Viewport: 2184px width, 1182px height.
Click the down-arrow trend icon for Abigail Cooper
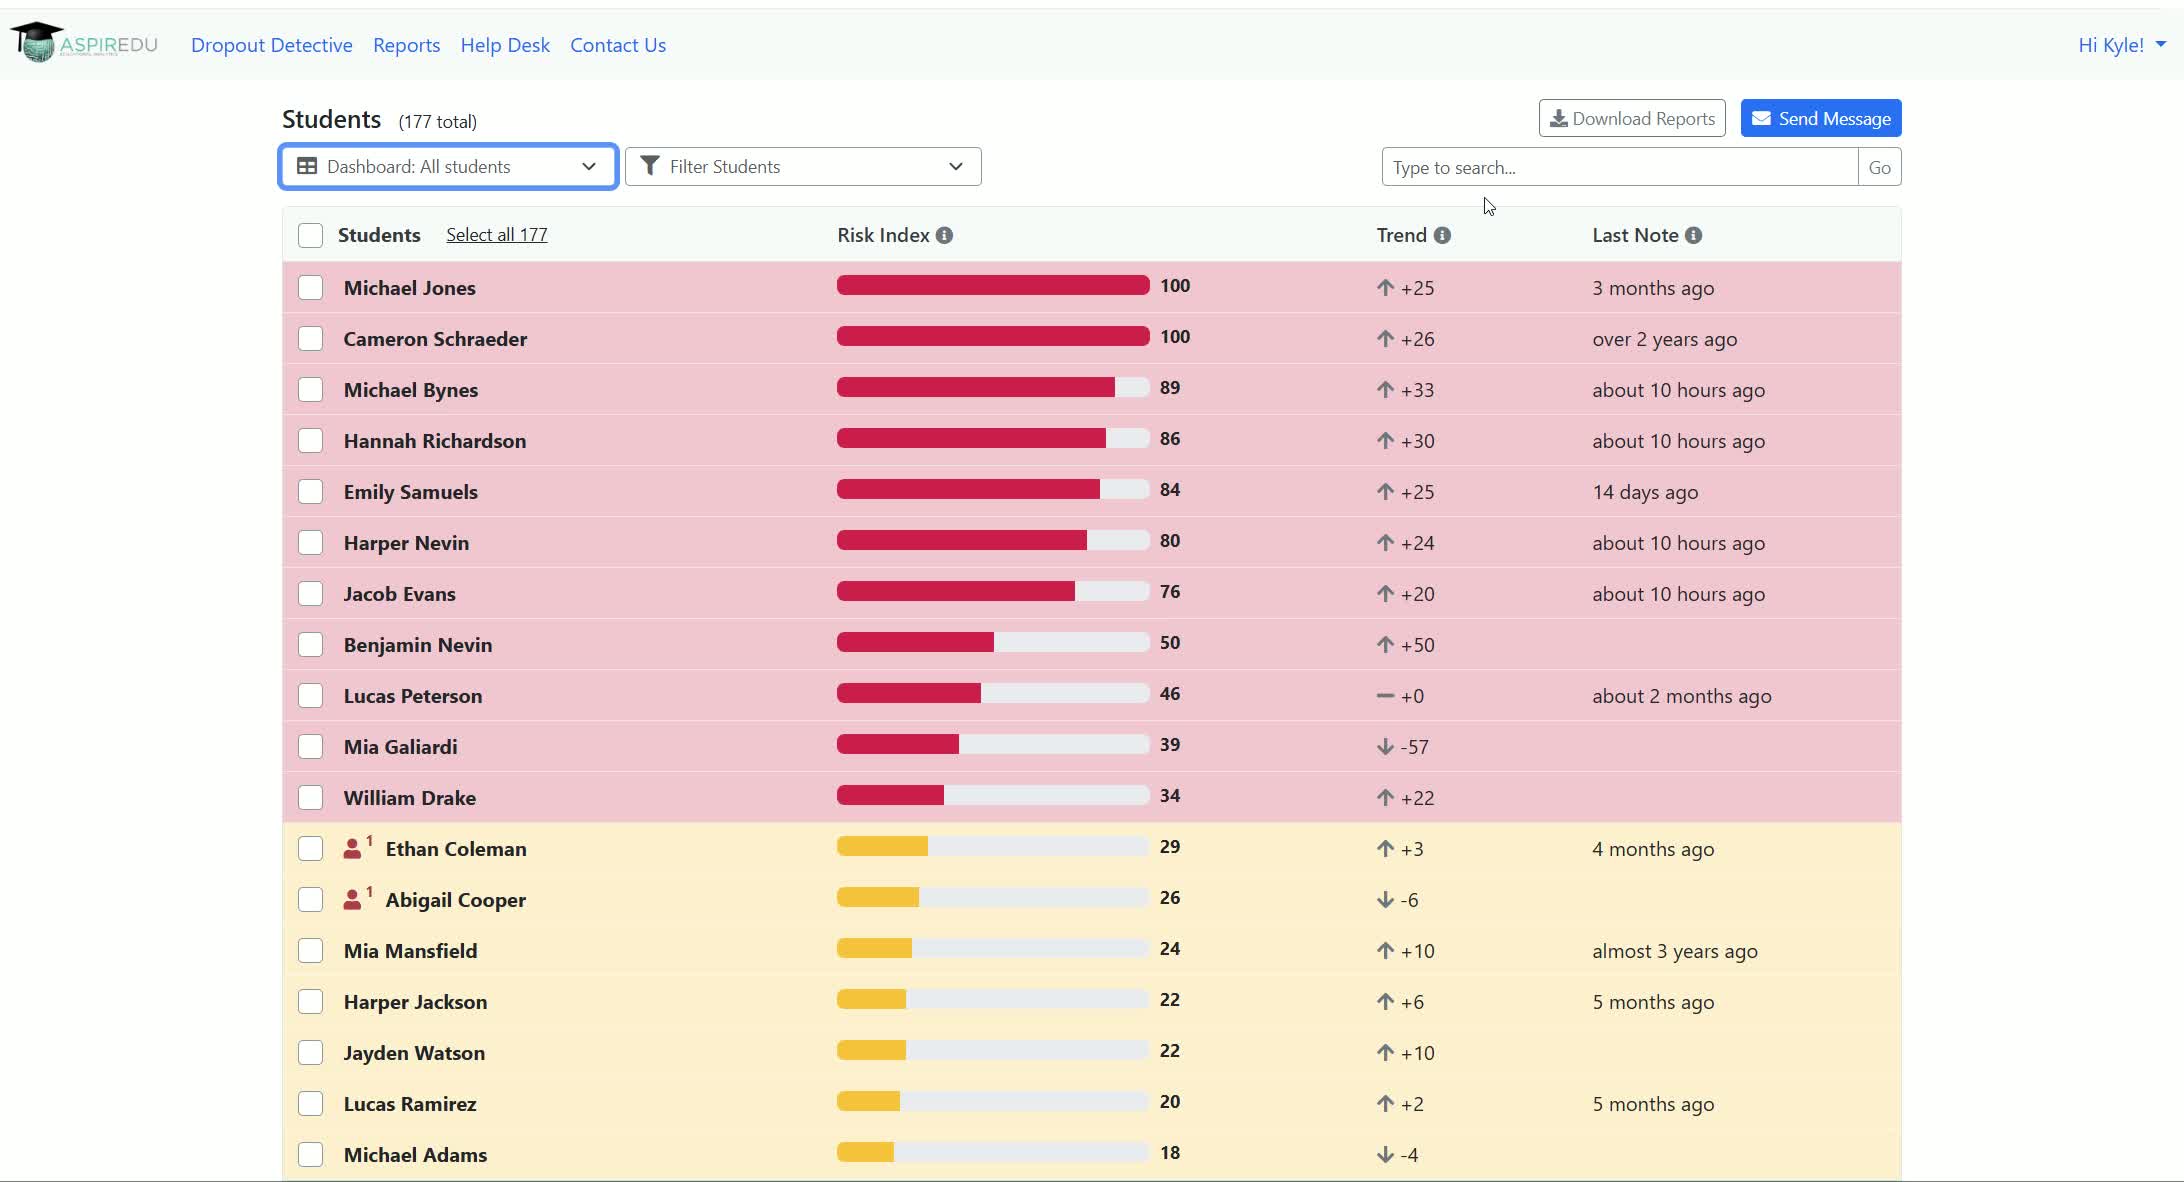pos(1385,900)
